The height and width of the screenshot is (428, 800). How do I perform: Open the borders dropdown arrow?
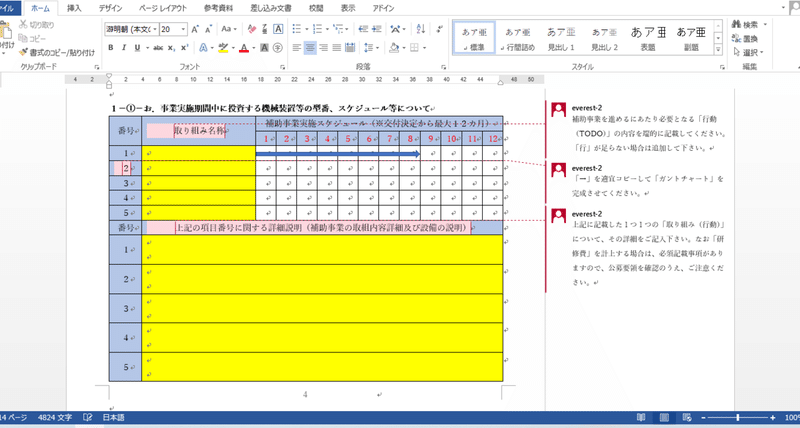click(x=424, y=48)
